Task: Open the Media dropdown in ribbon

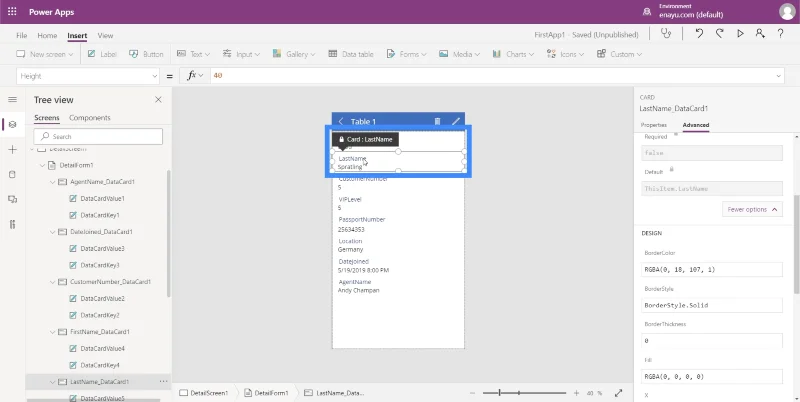Action: 459,54
